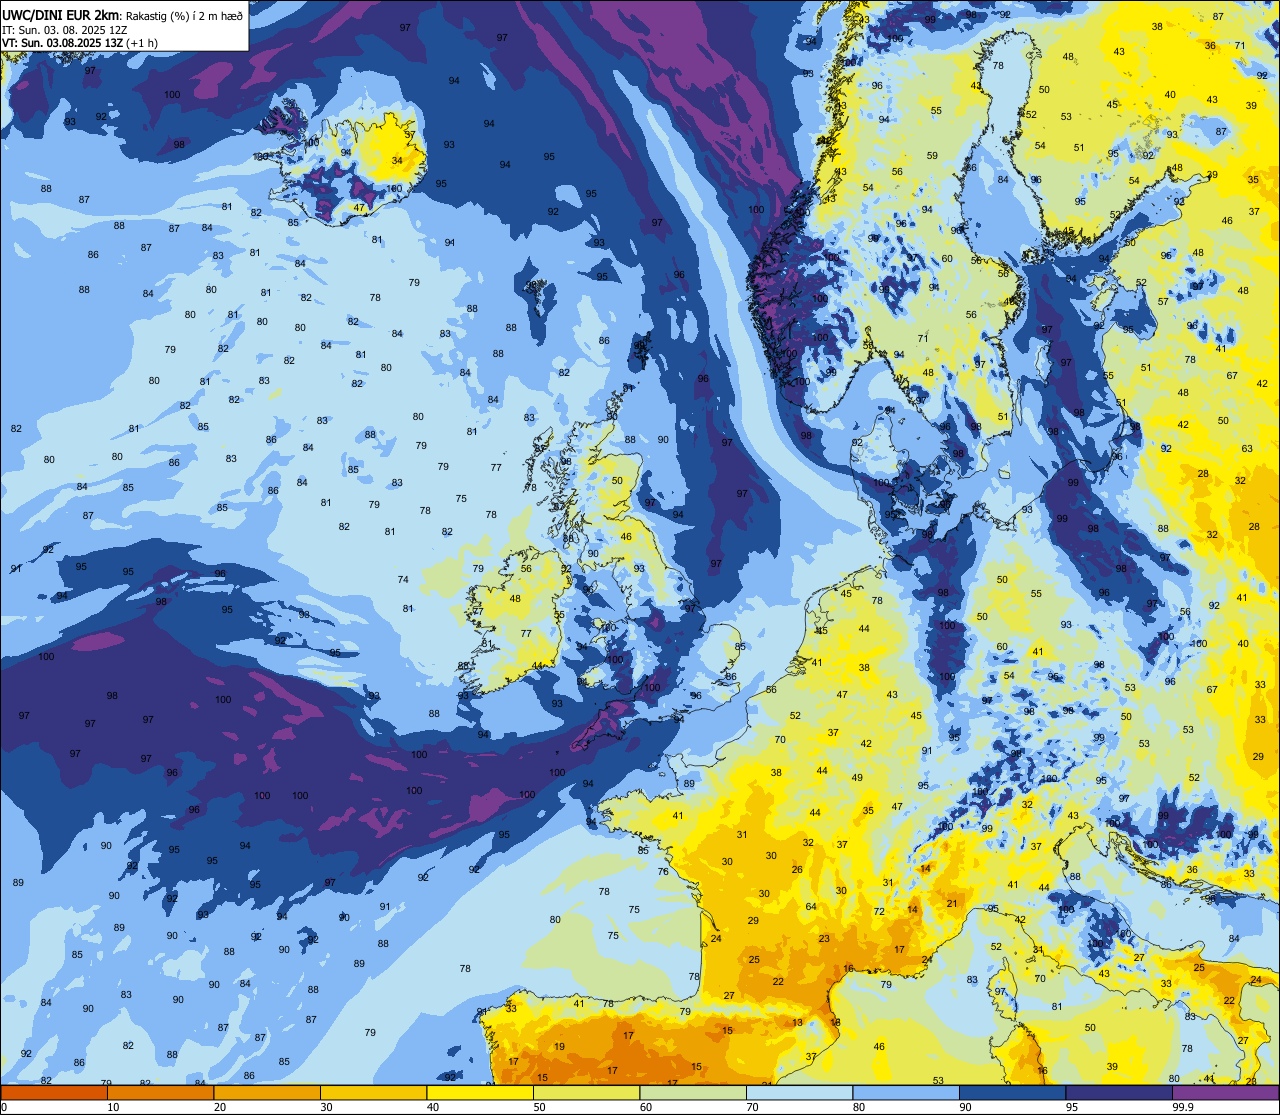The width and height of the screenshot is (1280, 1115).
Task: Click the model title 'UWC/DINI EUR 2km'
Action: point(61,15)
